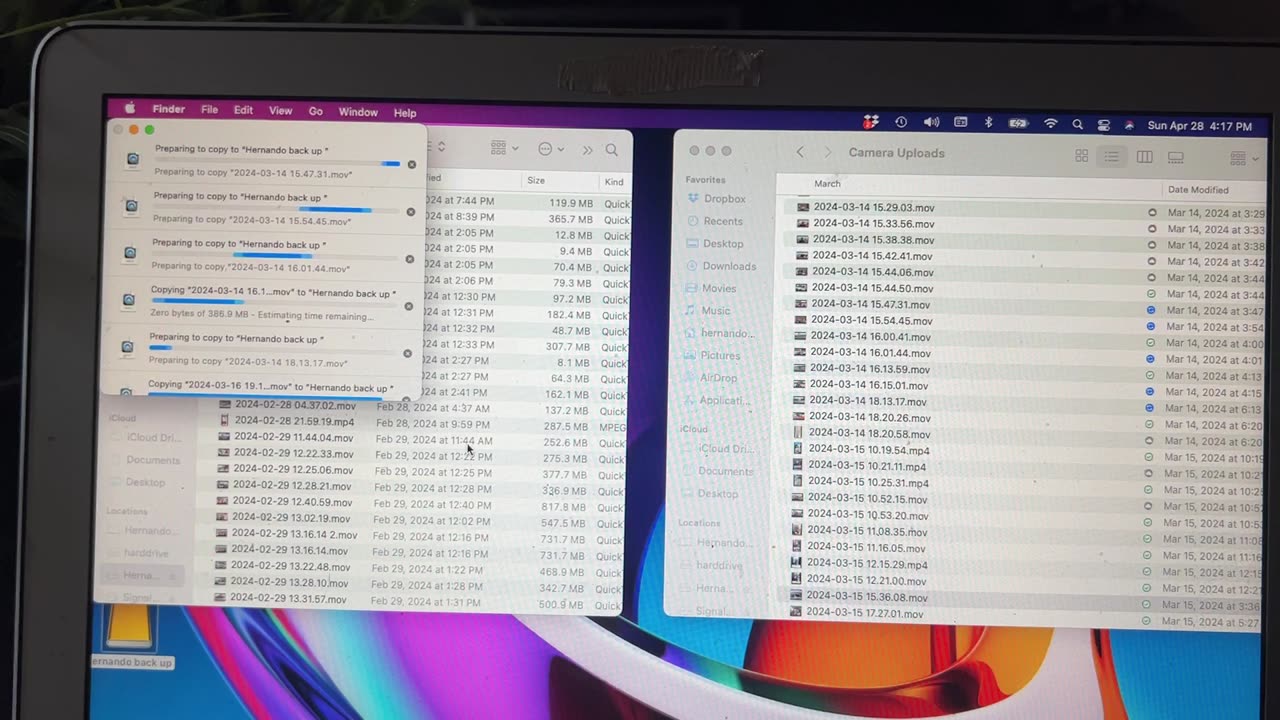Click sync status icon for 2024-03-14 15.47.31.mov
The width and height of the screenshot is (1280, 720).
tap(1151, 310)
